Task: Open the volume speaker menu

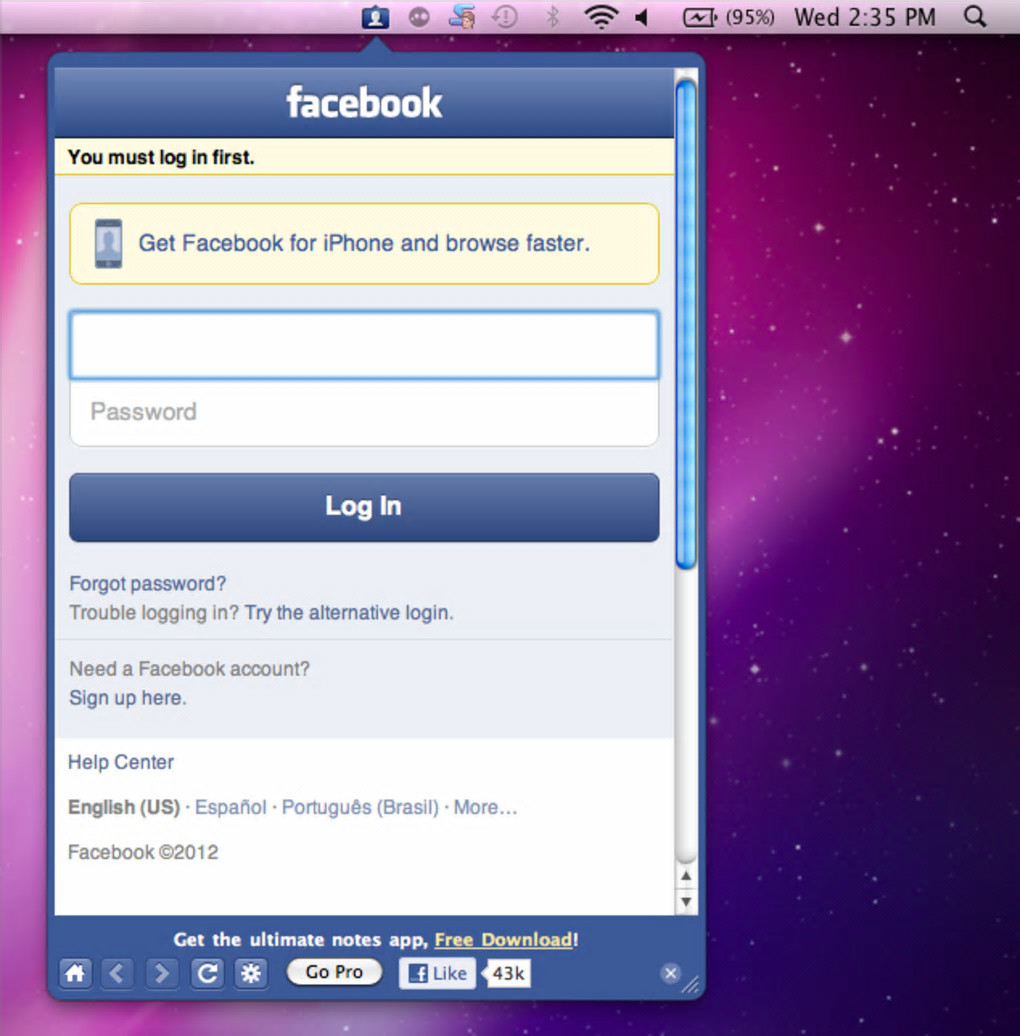Action: tap(641, 17)
